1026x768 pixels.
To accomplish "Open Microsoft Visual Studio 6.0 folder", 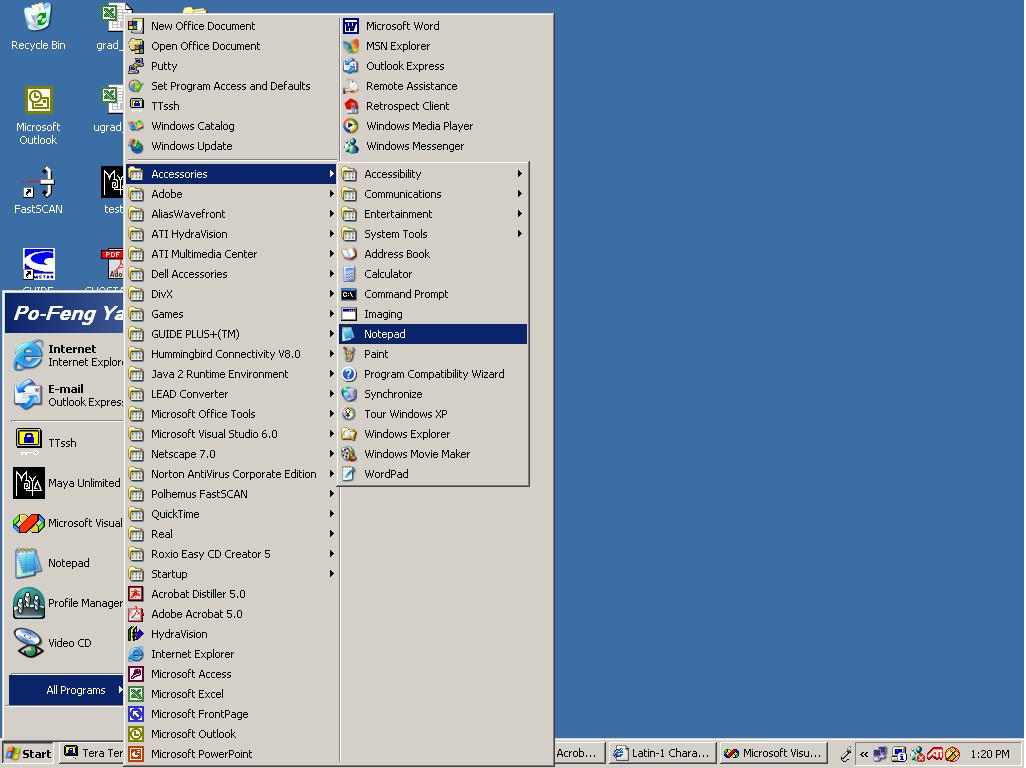I will point(232,434).
